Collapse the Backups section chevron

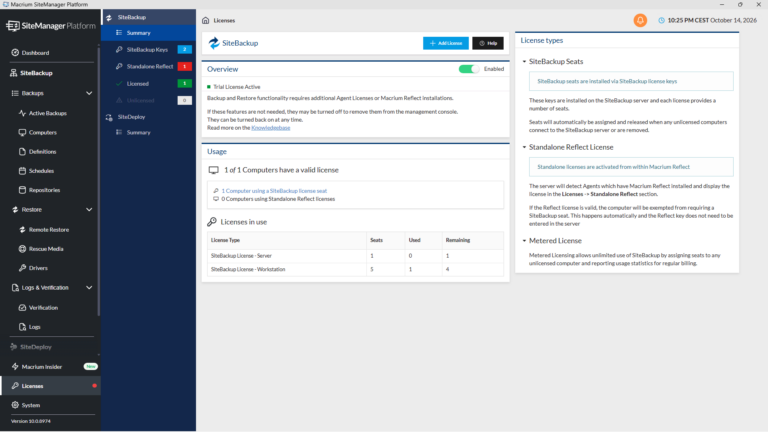tap(89, 93)
